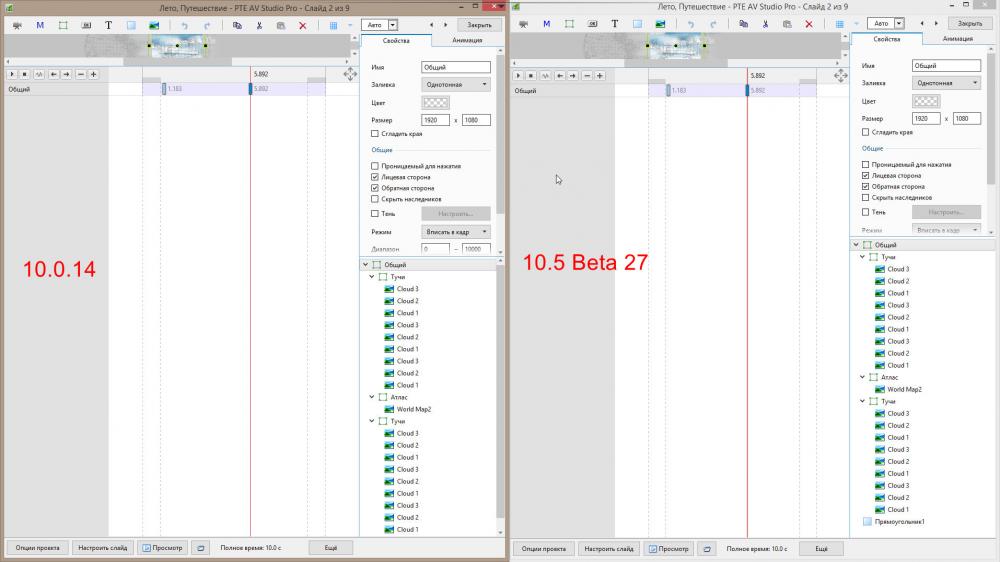Viewport: 1000px width, 562px height.
Task: Uncheck Лицевая сторона in the 10.5 Beta window
Action: (866, 175)
